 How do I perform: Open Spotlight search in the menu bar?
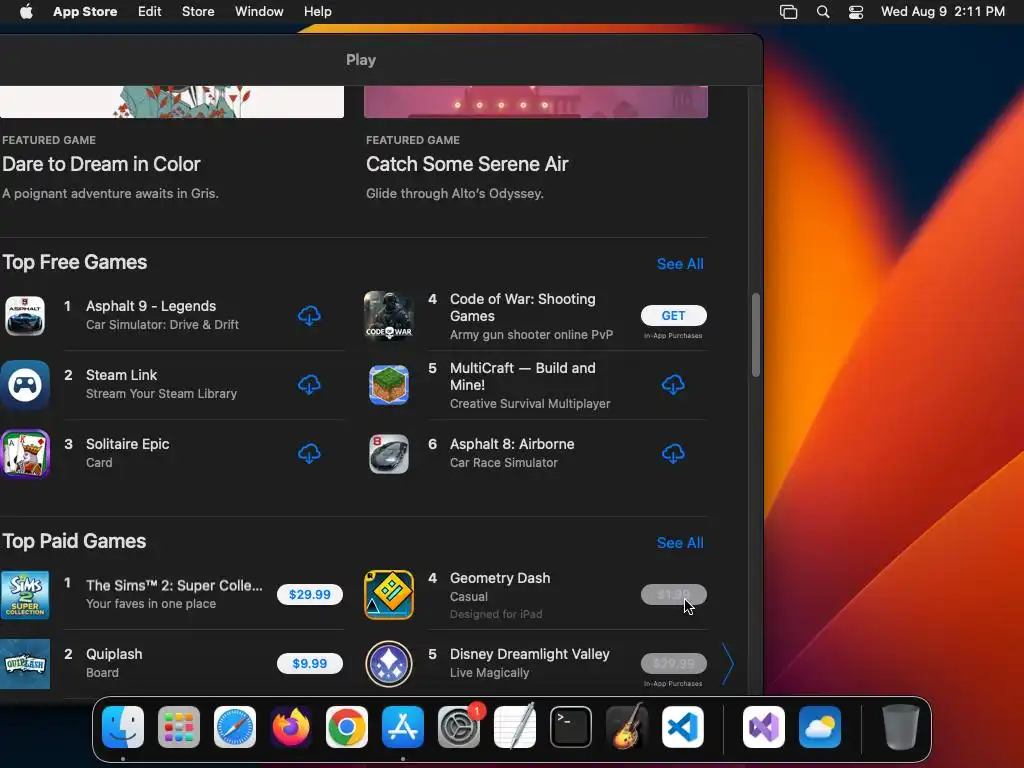[x=823, y=12]
